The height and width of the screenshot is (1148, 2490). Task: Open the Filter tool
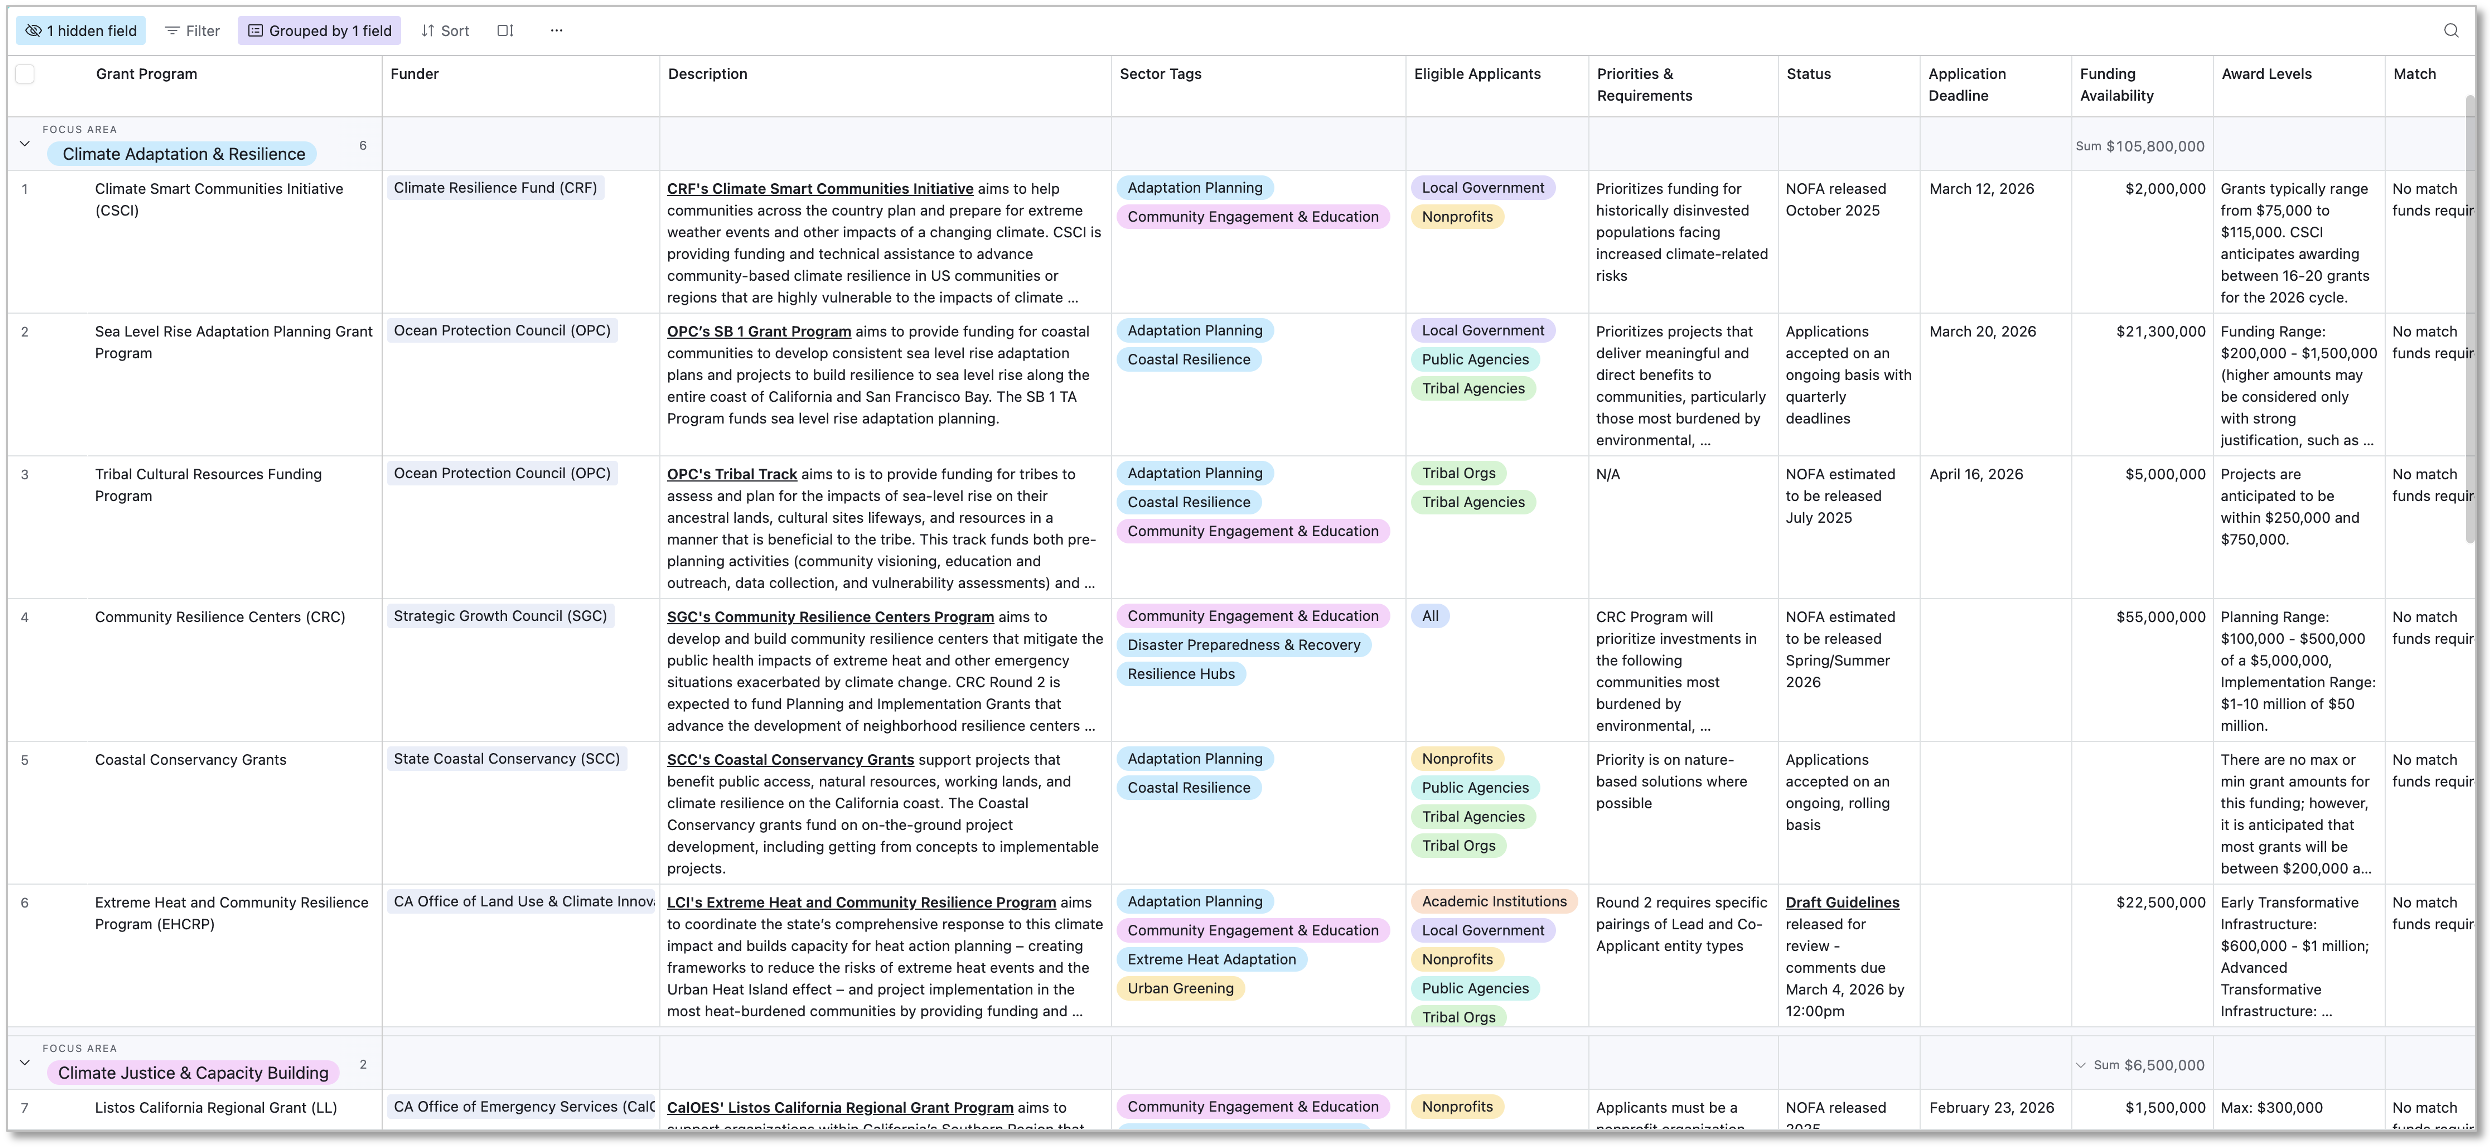click(192, 30)
